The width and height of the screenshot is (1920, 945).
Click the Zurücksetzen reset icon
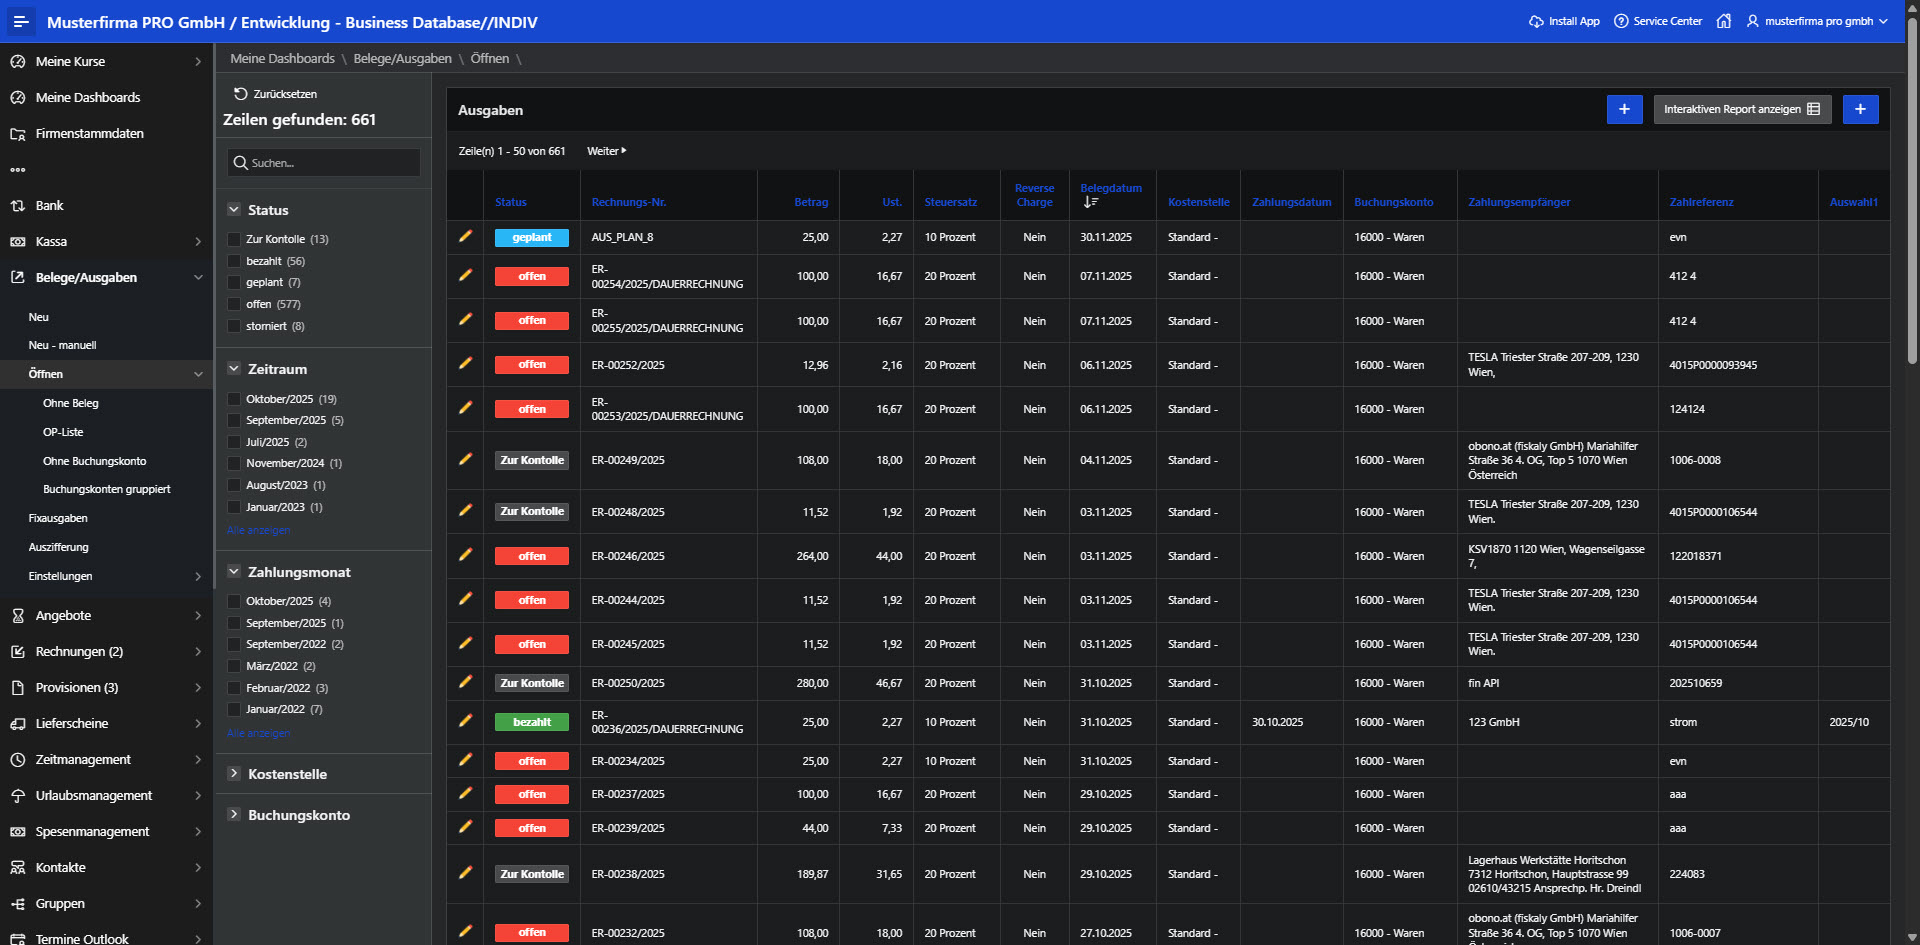[x=240, y=94]
